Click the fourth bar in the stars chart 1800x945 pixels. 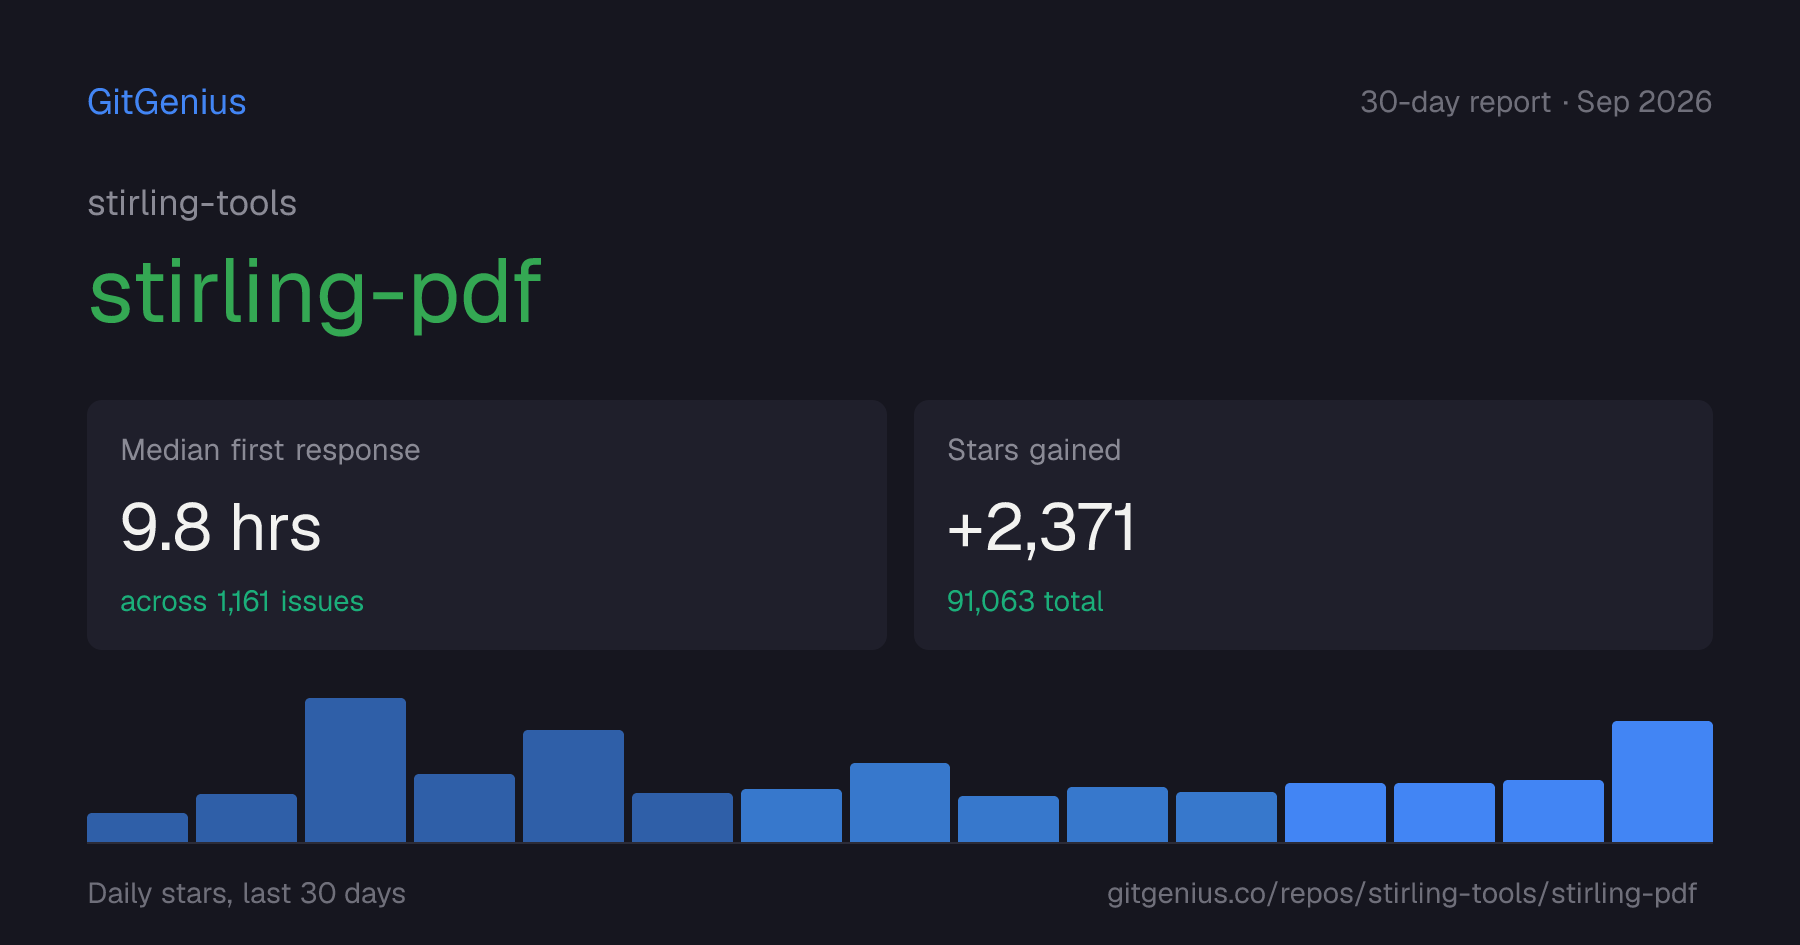point(464,808)
